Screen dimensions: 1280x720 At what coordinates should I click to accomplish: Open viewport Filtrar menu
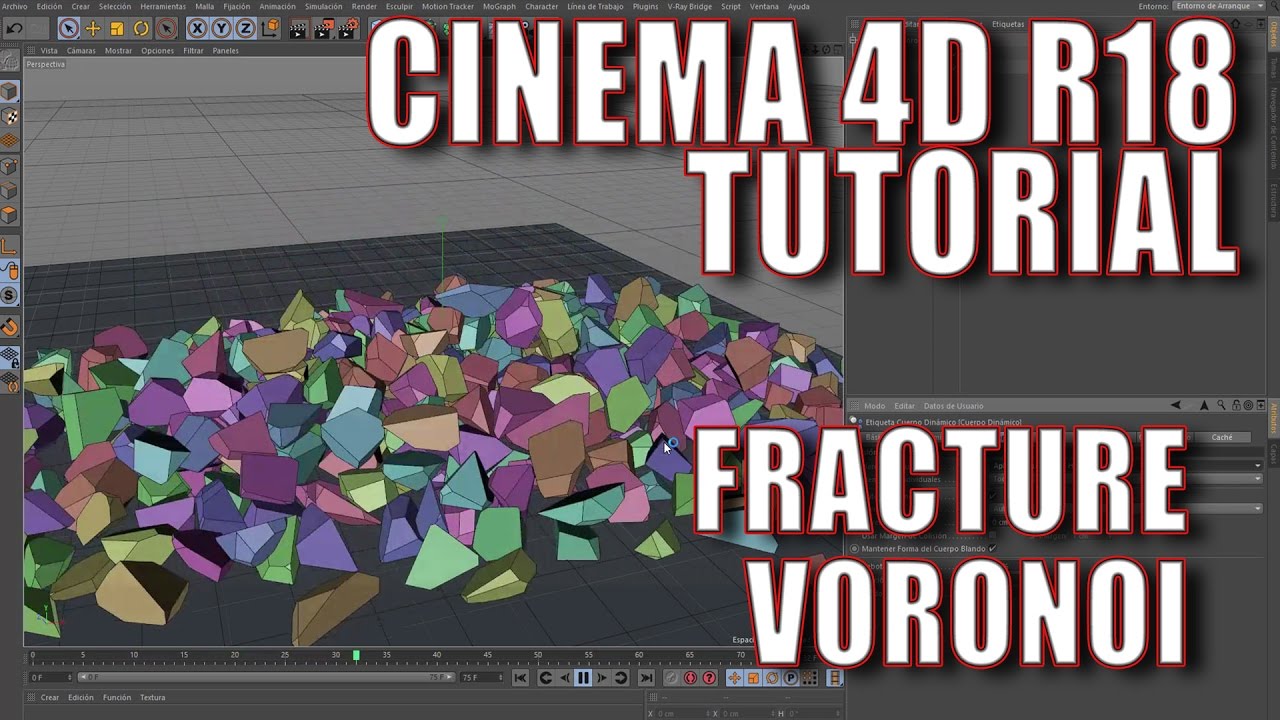[193, 50]
